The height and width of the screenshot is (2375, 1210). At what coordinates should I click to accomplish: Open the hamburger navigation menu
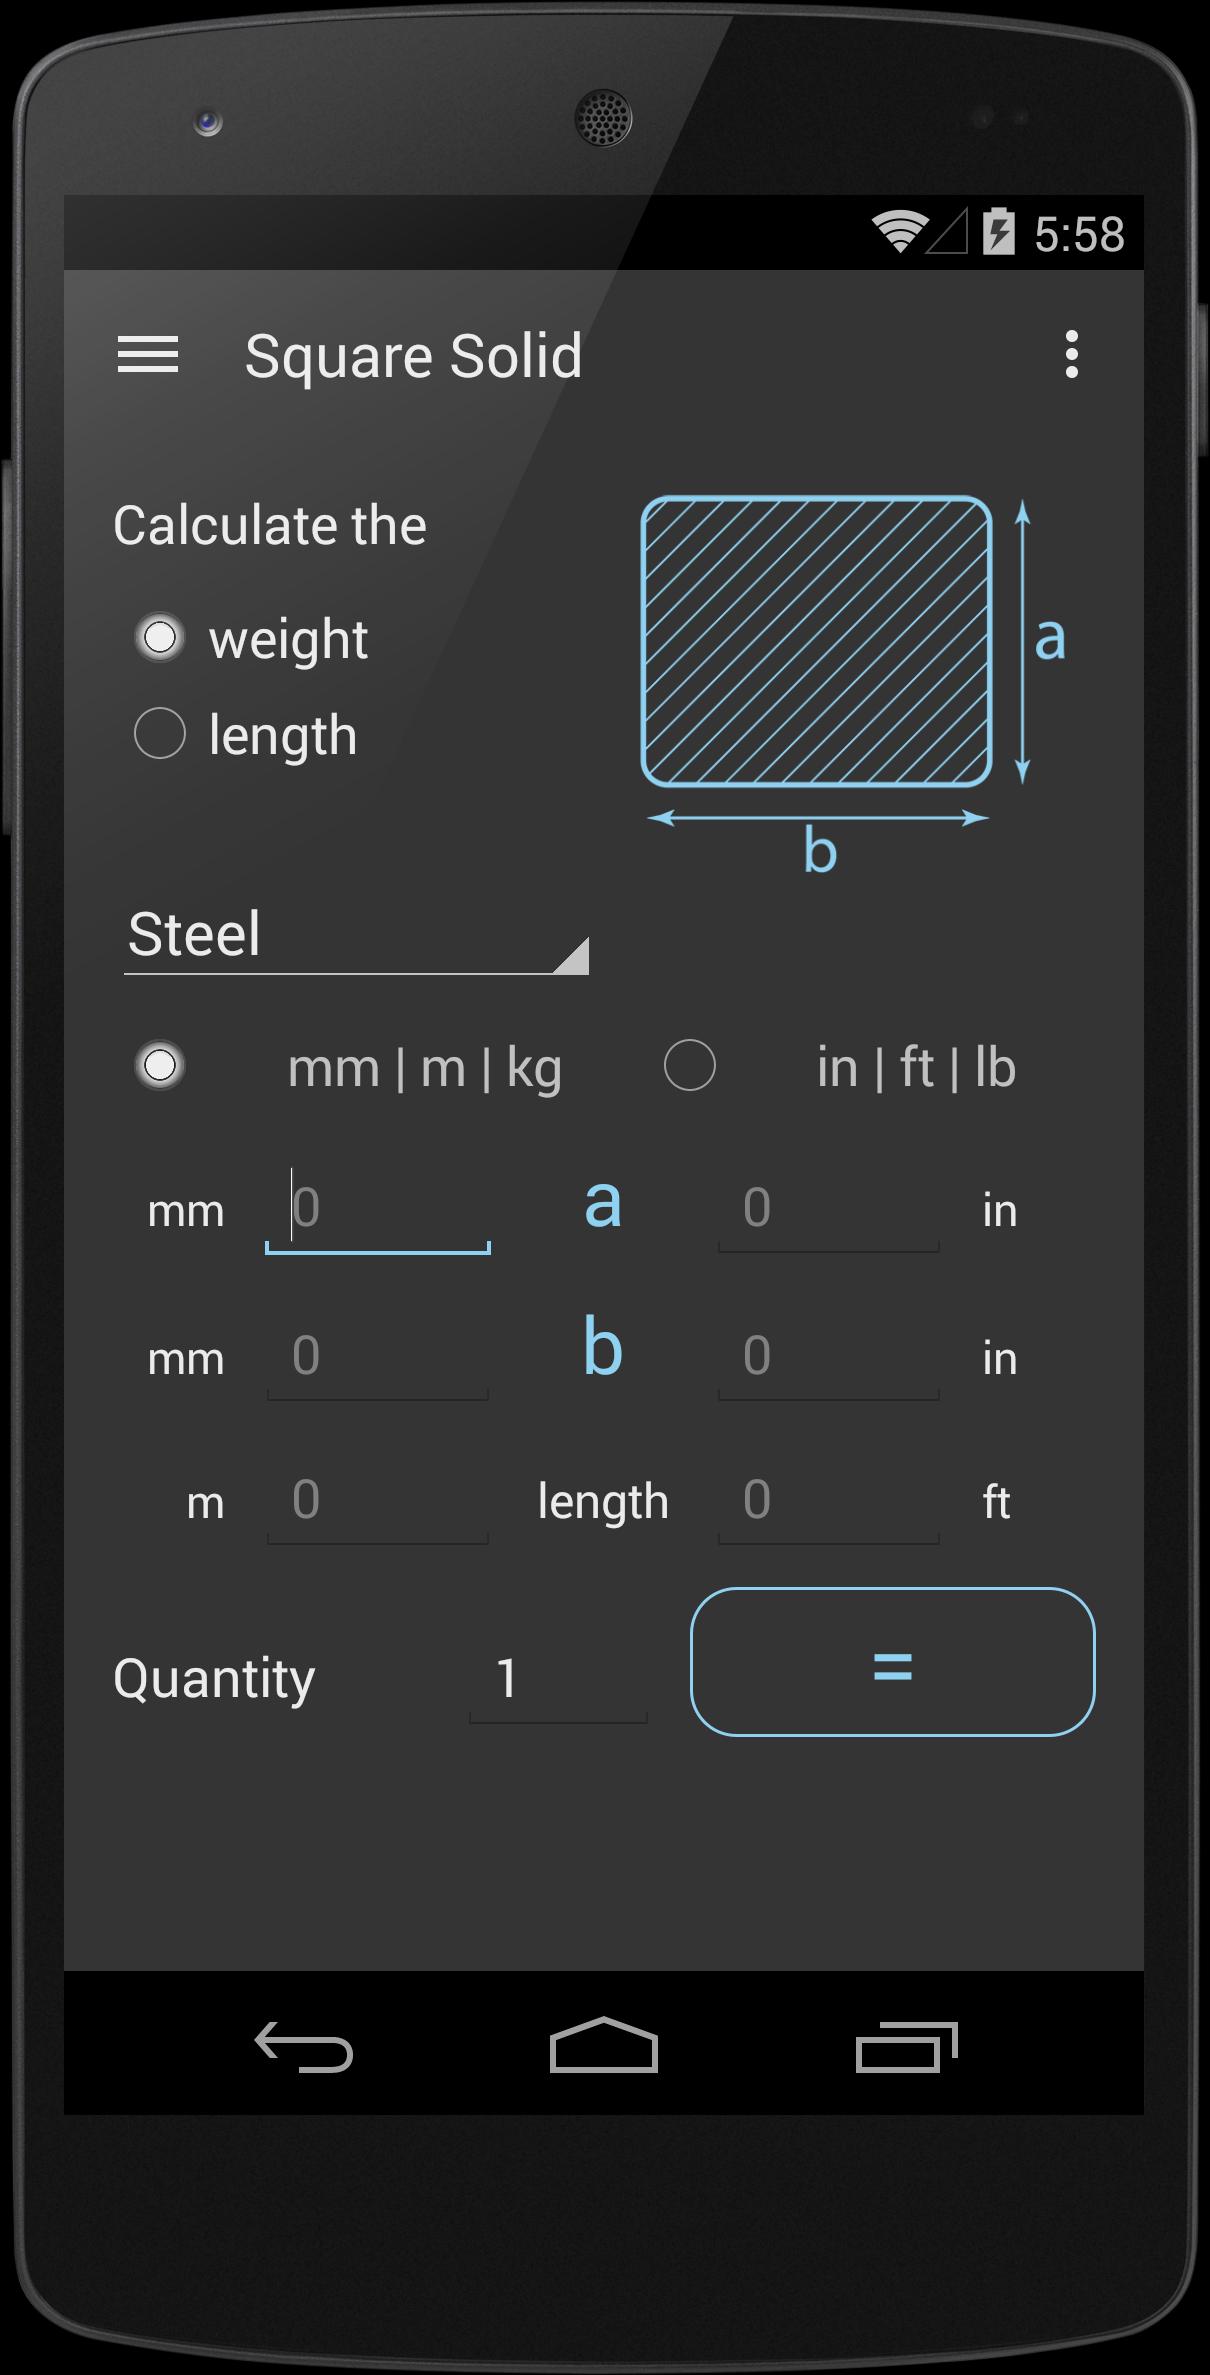tap(148, 355)
